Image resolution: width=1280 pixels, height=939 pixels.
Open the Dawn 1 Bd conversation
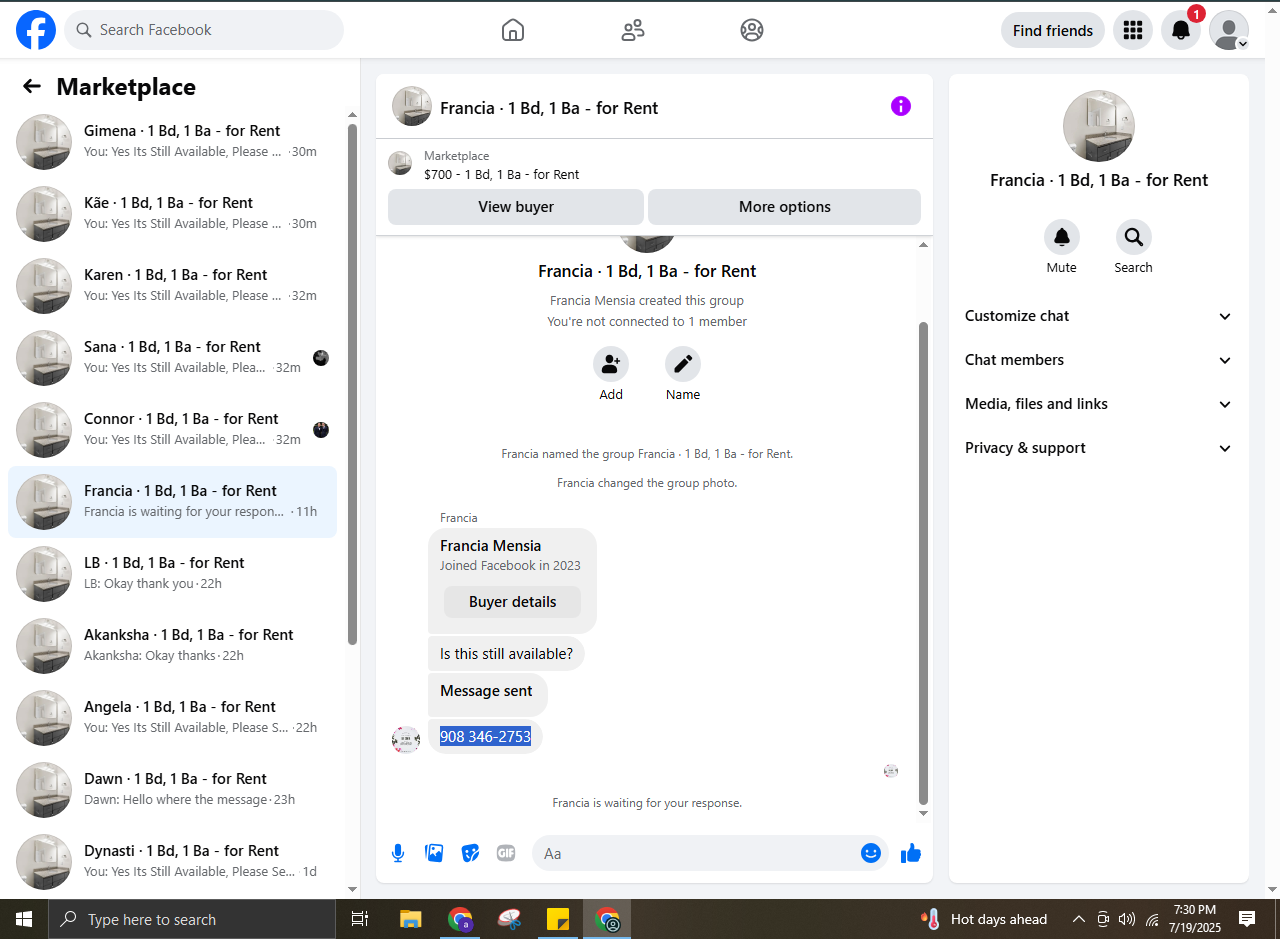[x=172, y=790]
